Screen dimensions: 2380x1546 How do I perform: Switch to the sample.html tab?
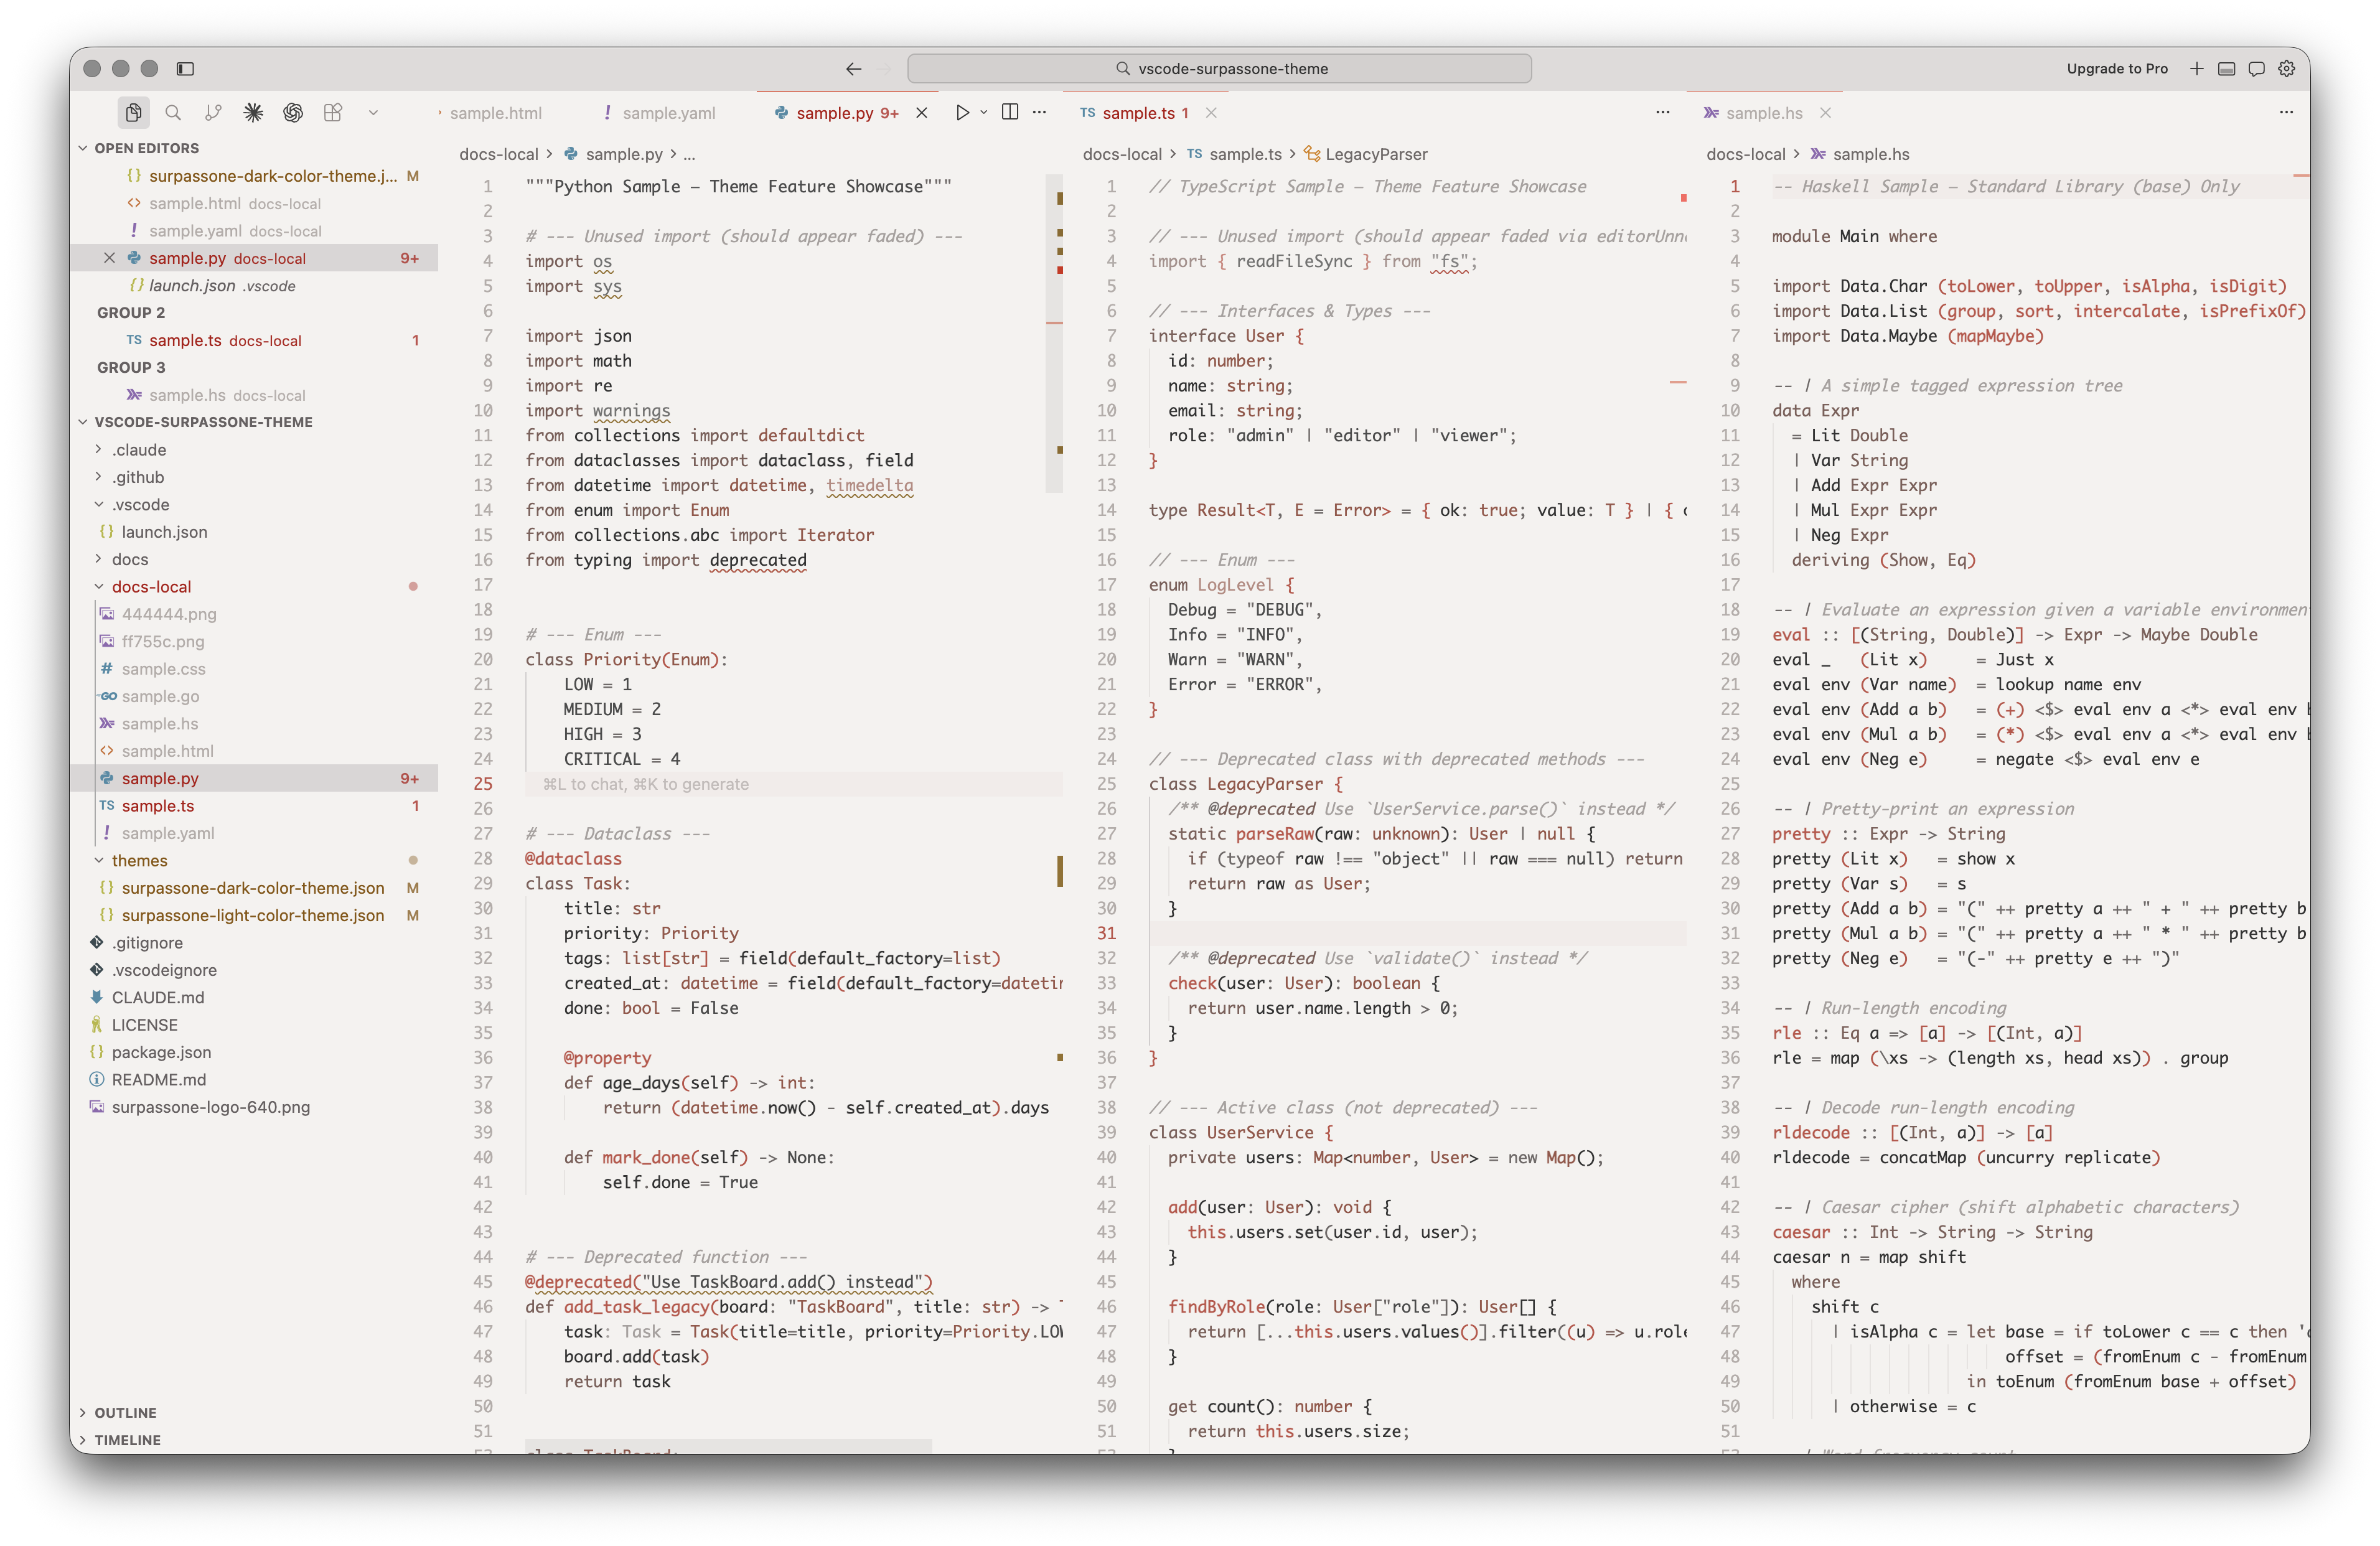495,113
